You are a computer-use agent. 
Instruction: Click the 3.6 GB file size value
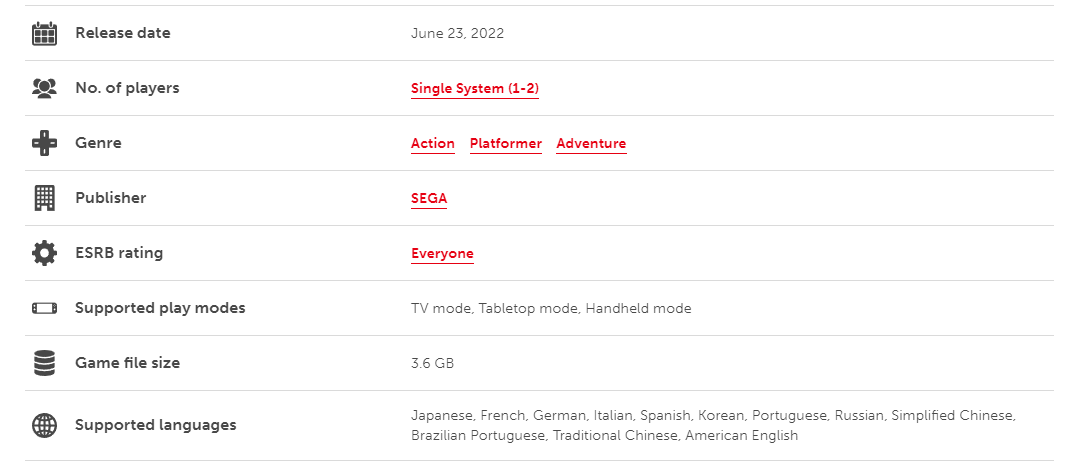432,363
